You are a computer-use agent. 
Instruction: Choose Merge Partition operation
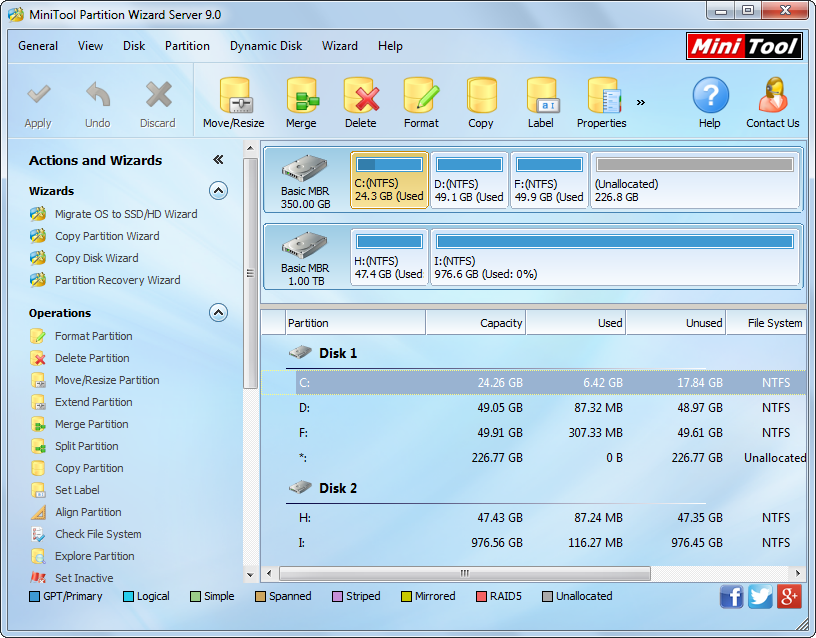(92, 424)
